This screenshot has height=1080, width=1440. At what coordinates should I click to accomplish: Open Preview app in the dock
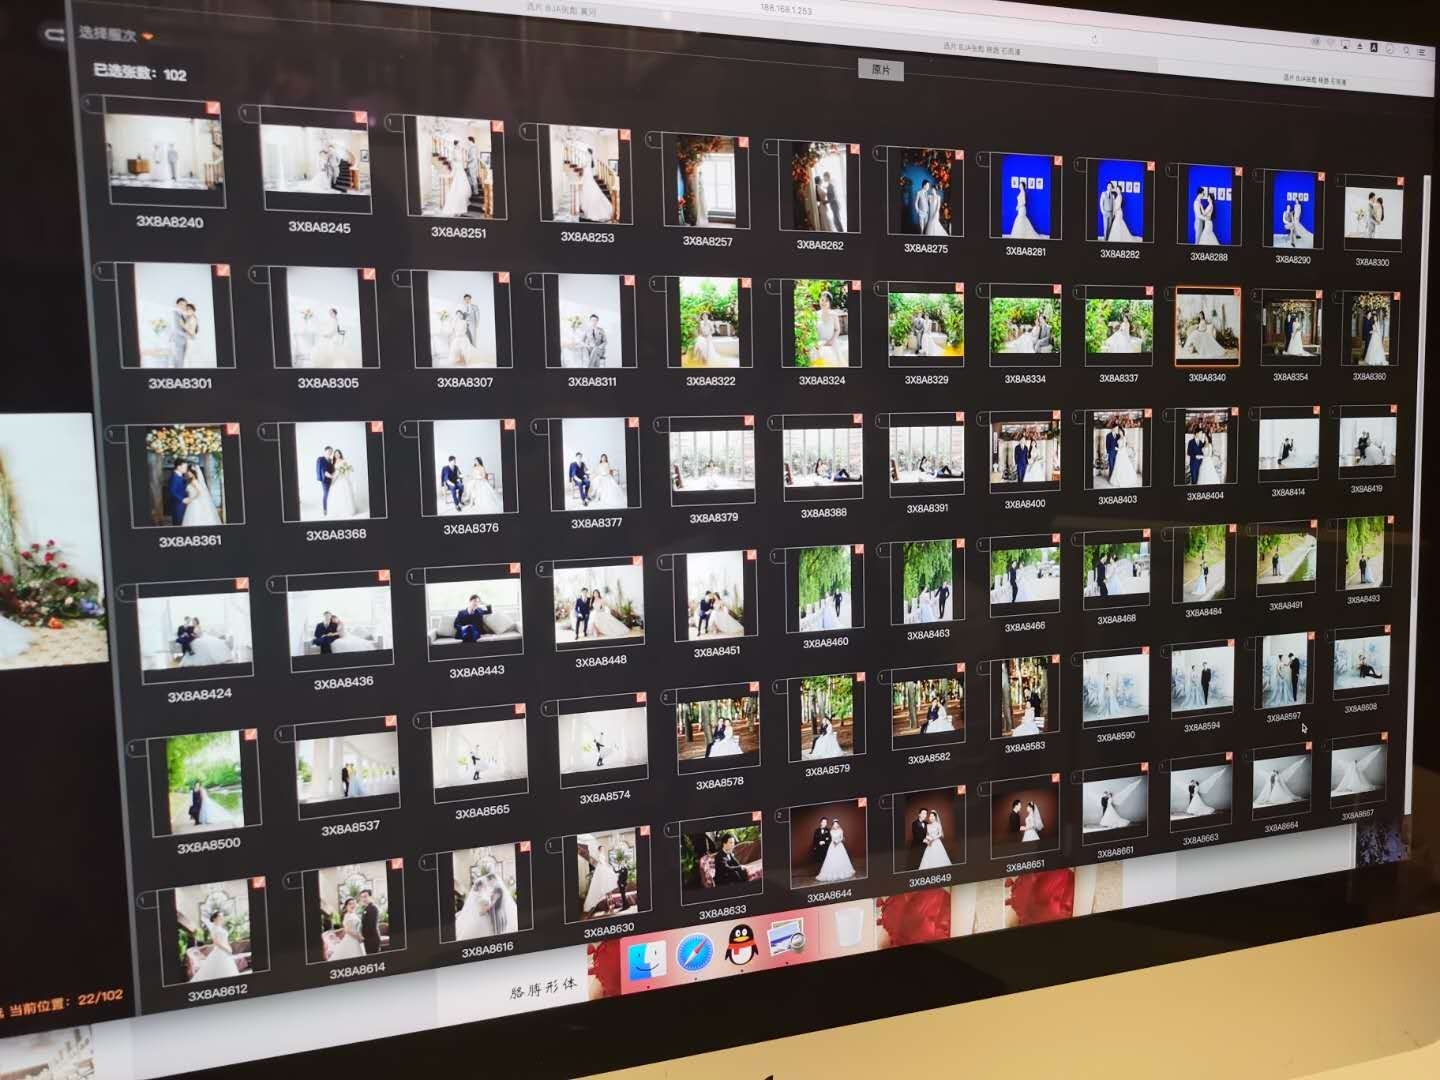(788, 940)
